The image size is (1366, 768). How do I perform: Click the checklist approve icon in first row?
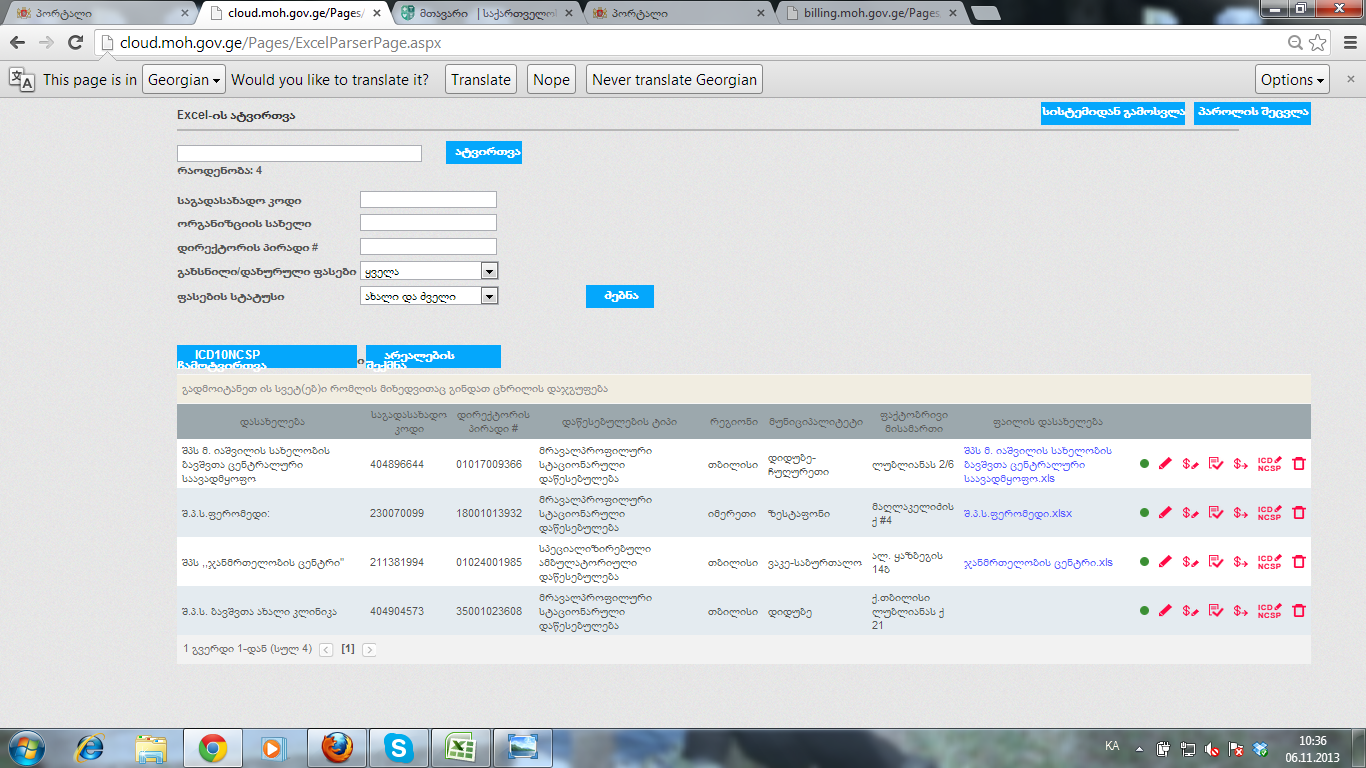coord(1216,464)
